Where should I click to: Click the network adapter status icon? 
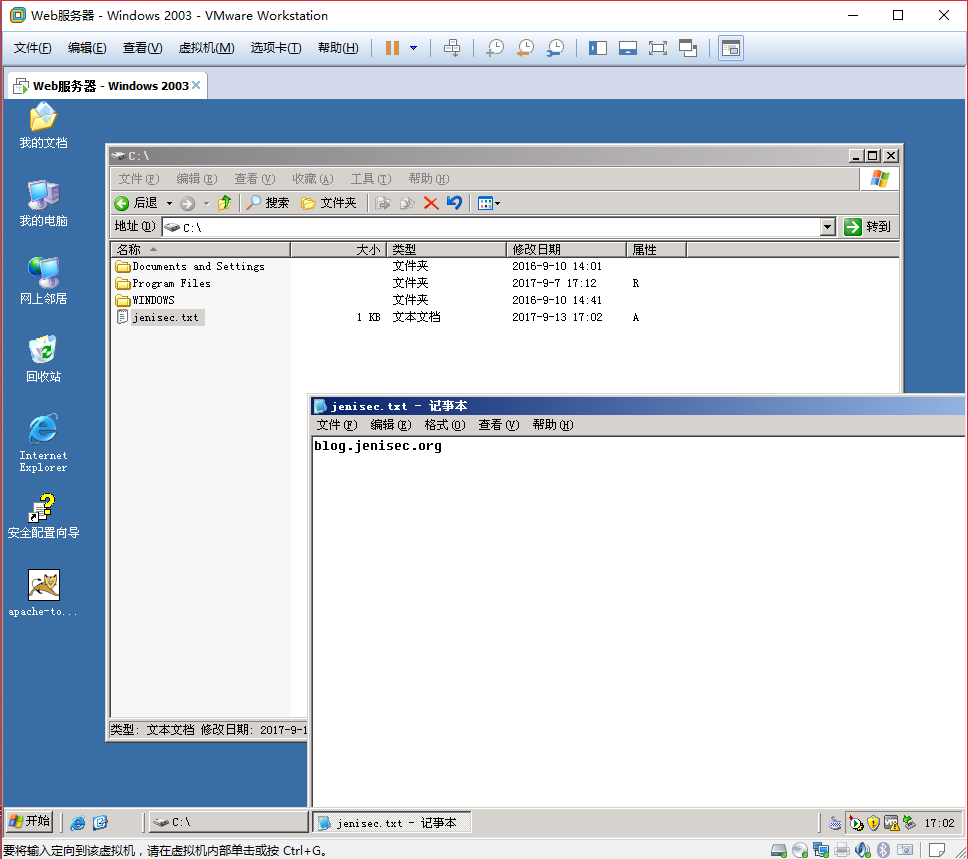point(821,850)
